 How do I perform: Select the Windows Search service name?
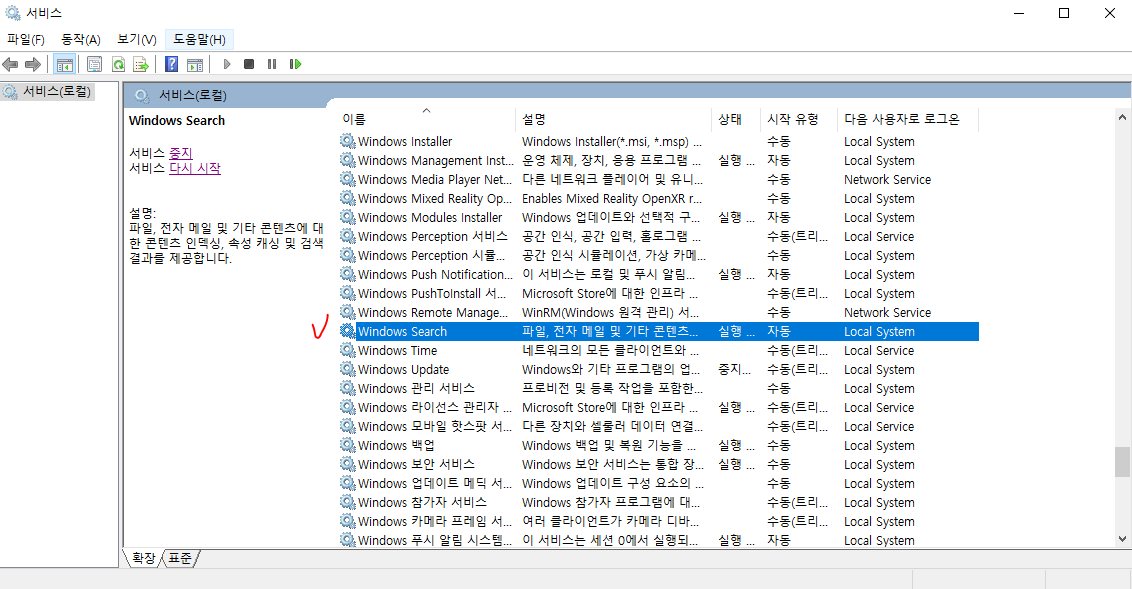(402, 331)
